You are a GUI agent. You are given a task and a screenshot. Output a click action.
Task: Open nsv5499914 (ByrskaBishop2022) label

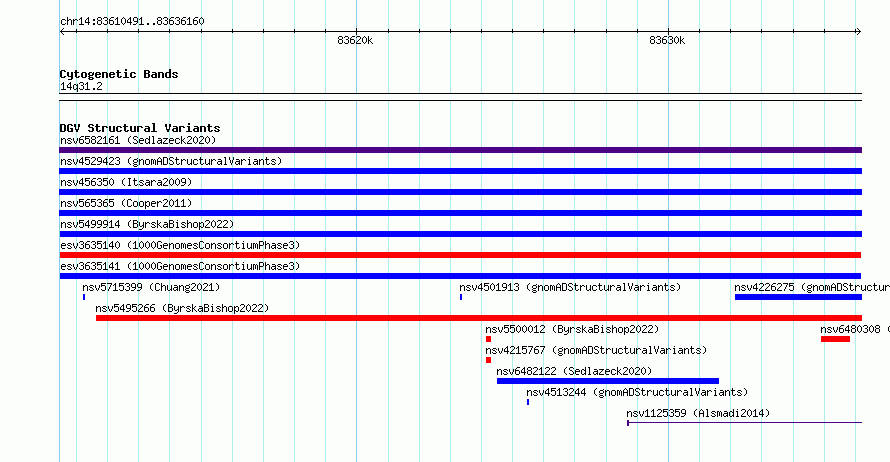click(x=147, y=224)
